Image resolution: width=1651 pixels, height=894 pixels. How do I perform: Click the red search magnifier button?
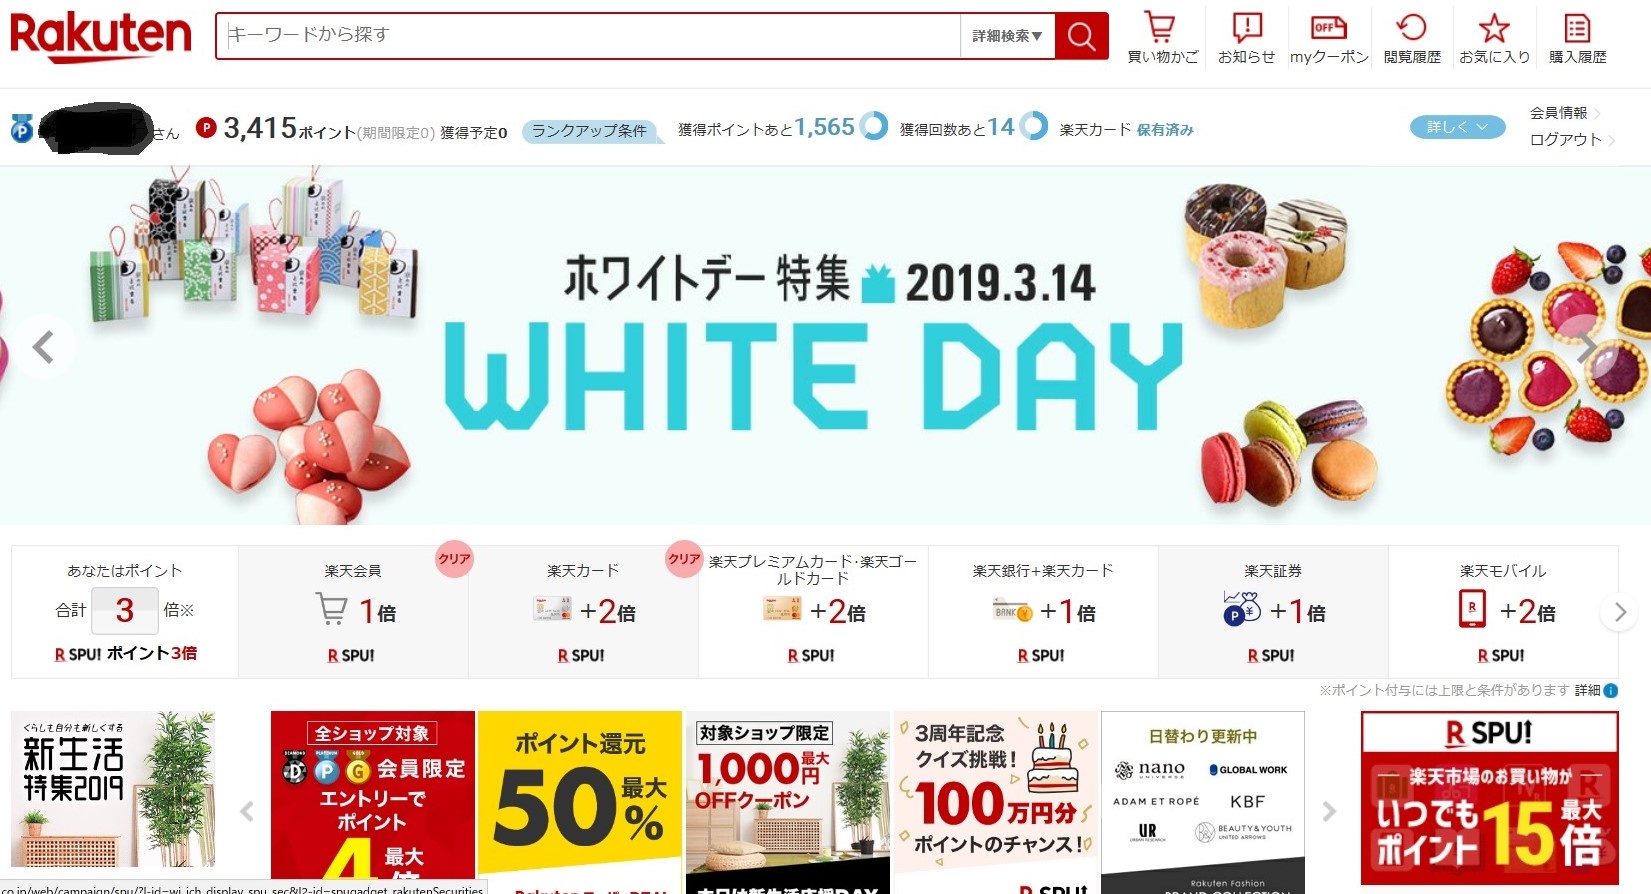1082,36
